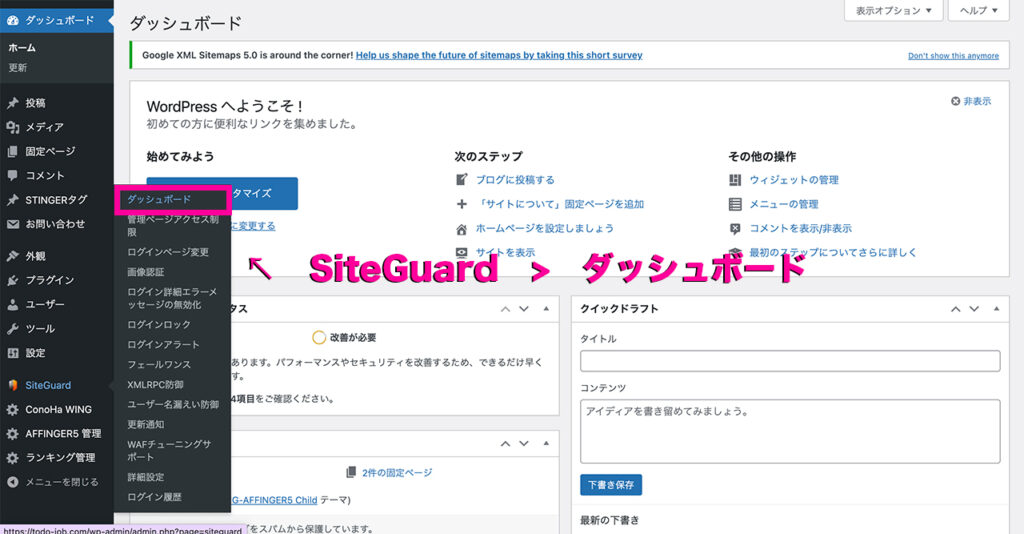Open the ヘルプ dropdown
The image size is (1024, 534).
pos(979,10)
